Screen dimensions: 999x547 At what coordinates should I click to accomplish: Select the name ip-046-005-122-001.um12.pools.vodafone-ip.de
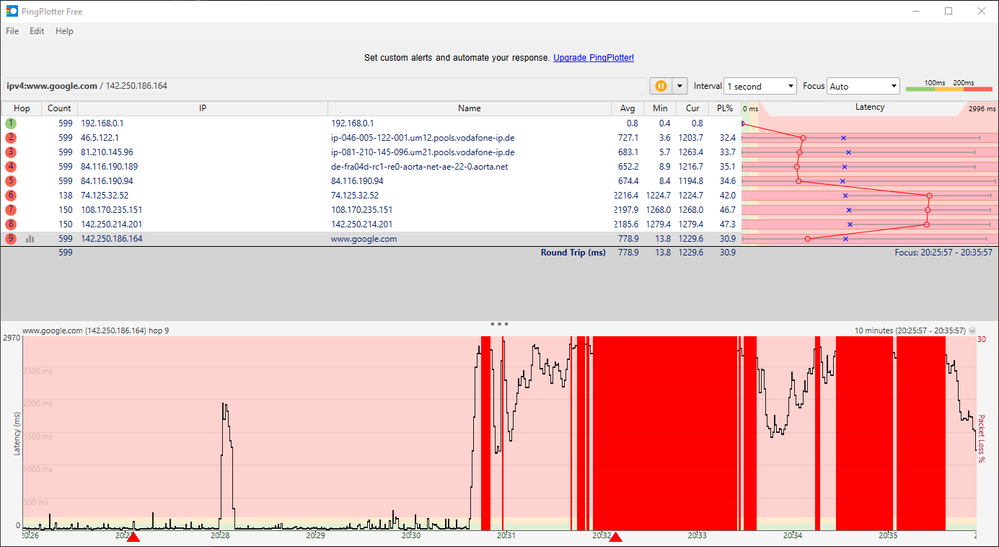click(423, 138)
